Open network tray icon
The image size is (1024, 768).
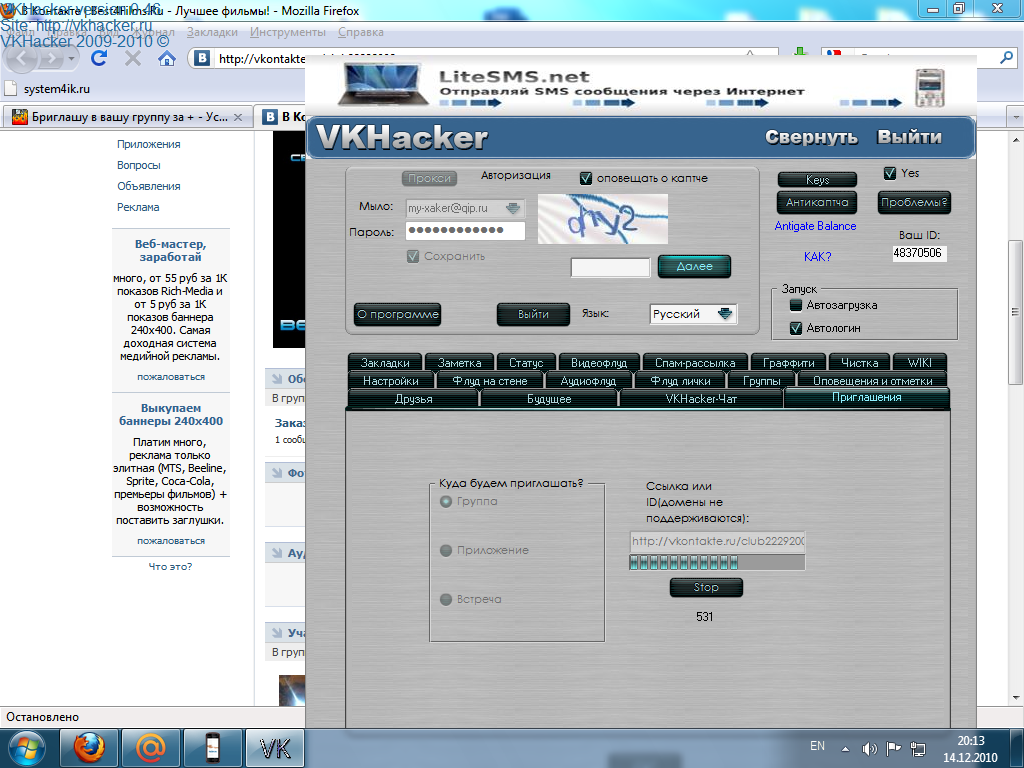pos(918,749)
